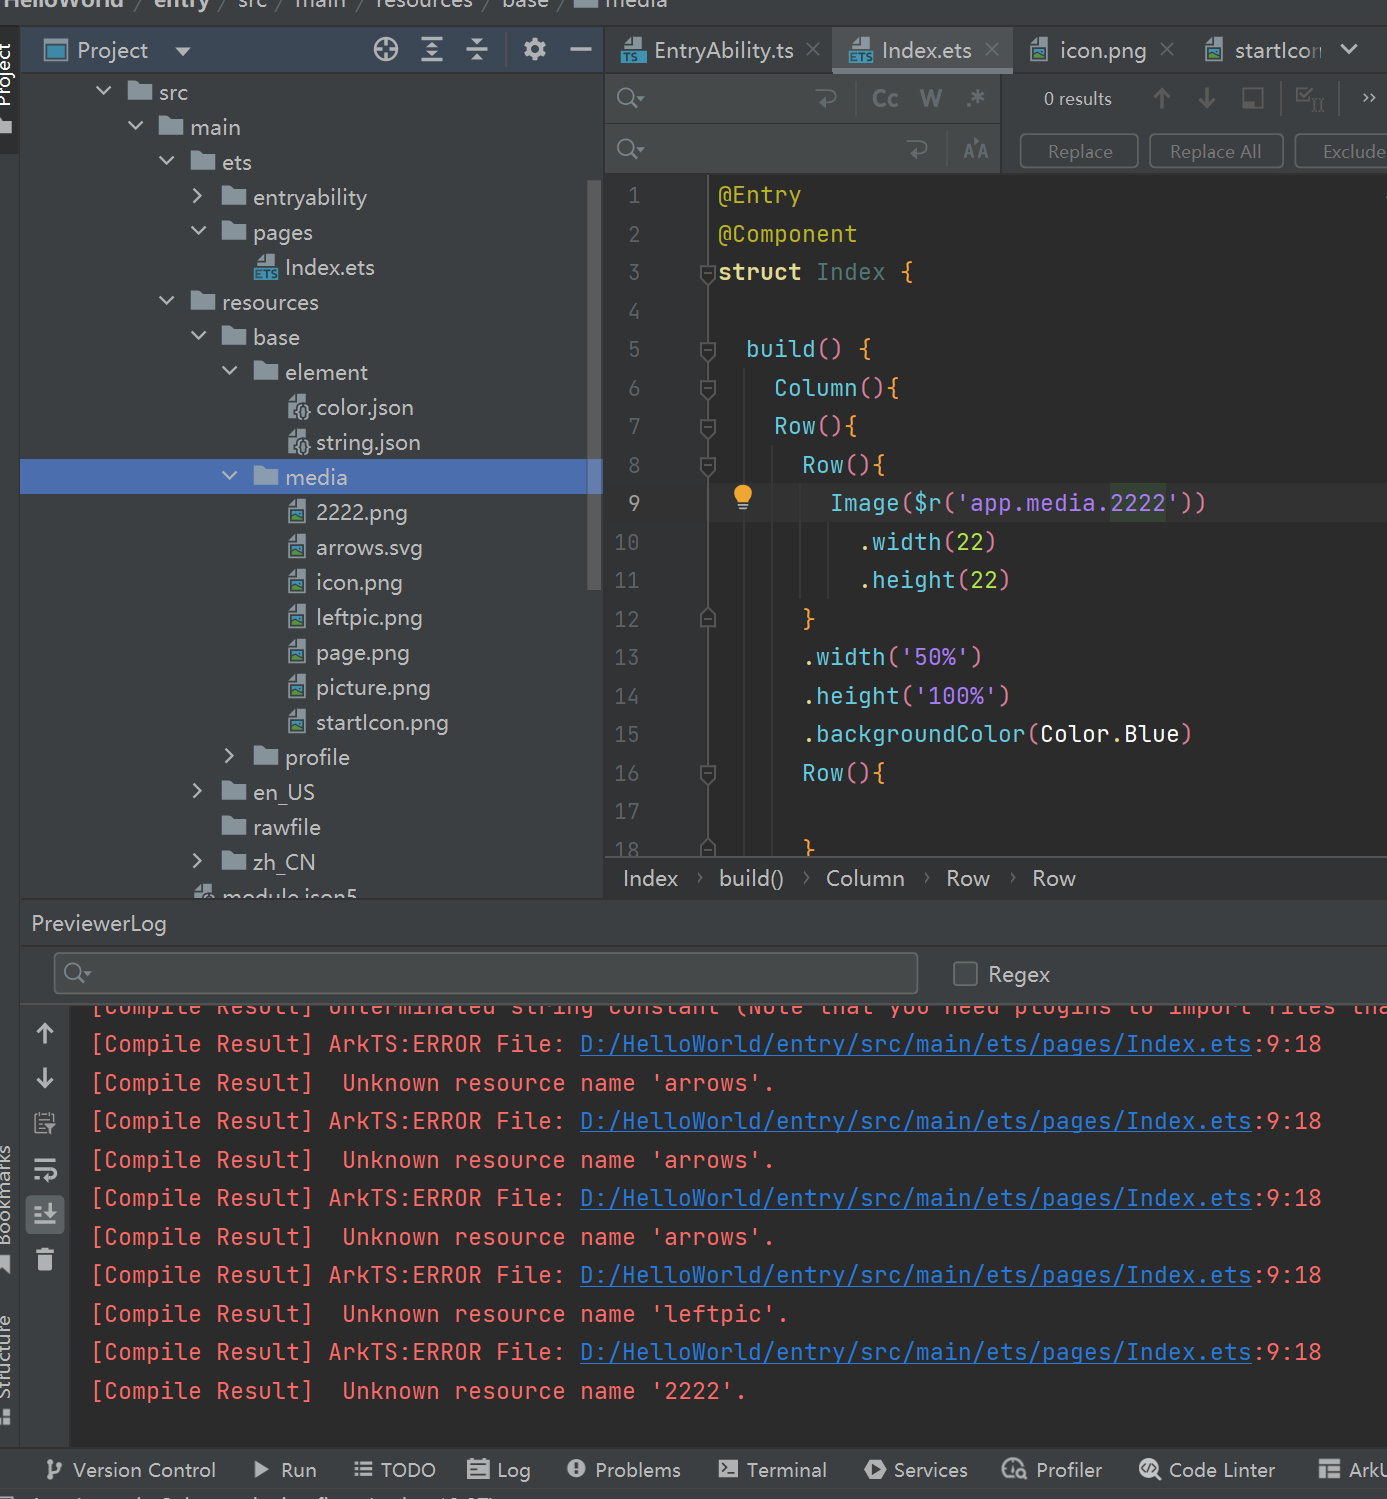Toggle soft-wrap in PreviewerLog
The width and height of the screenshot is (1387, 1499).
[x=45, y=1169]
